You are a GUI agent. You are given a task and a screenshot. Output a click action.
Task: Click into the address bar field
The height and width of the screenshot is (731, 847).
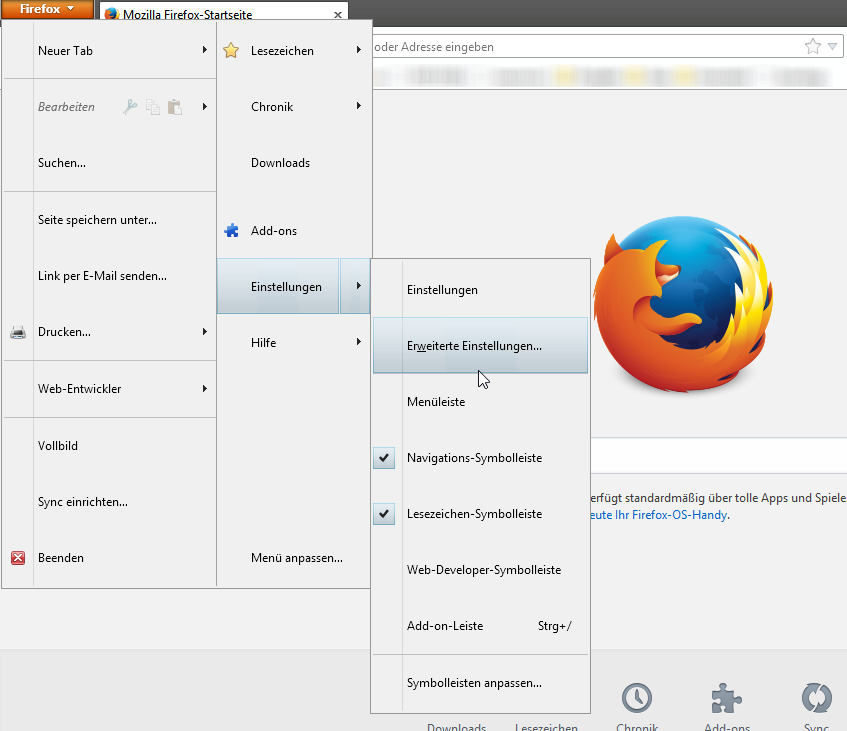click(x=580, y=47)
